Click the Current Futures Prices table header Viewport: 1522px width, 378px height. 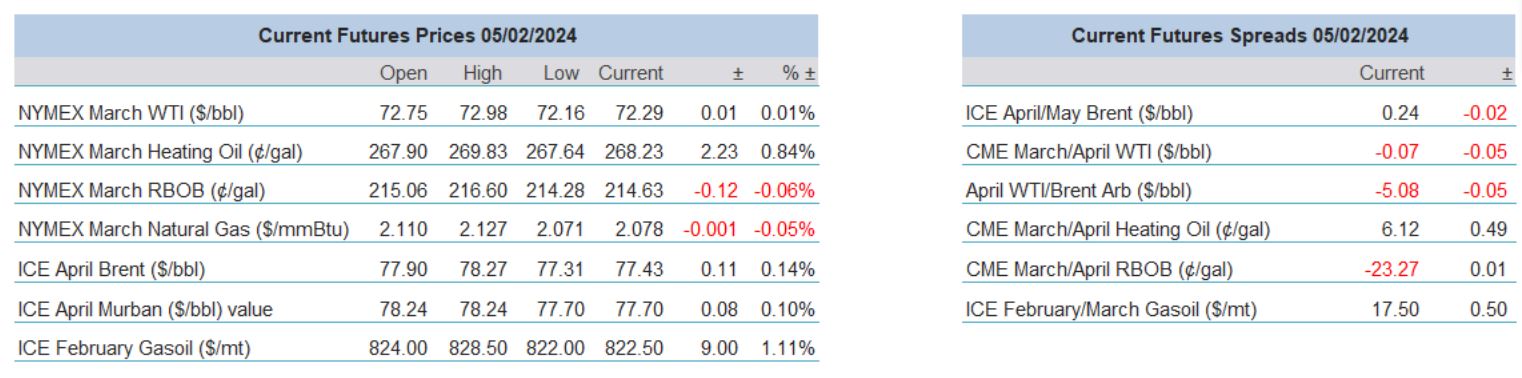(x=417, y=35)
